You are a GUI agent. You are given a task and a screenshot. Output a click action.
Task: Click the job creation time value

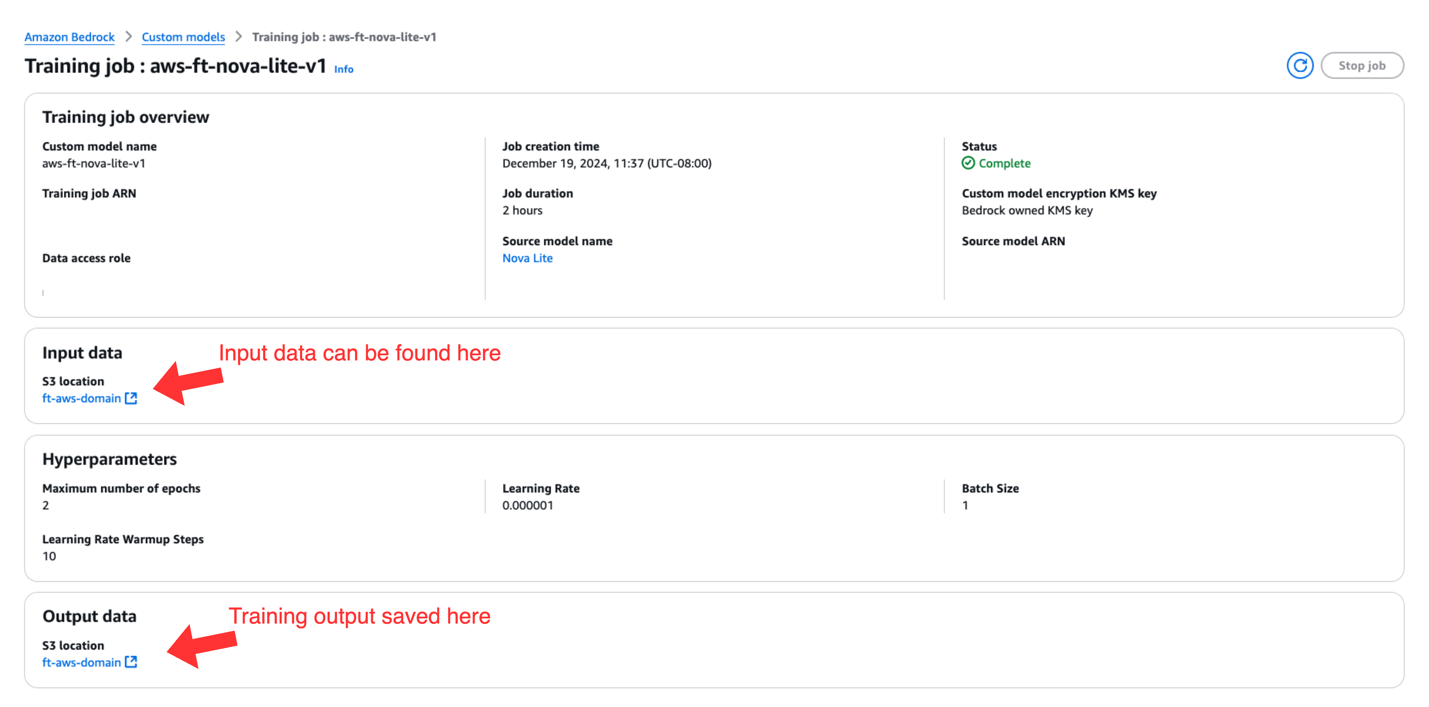[x=607, y=163]
